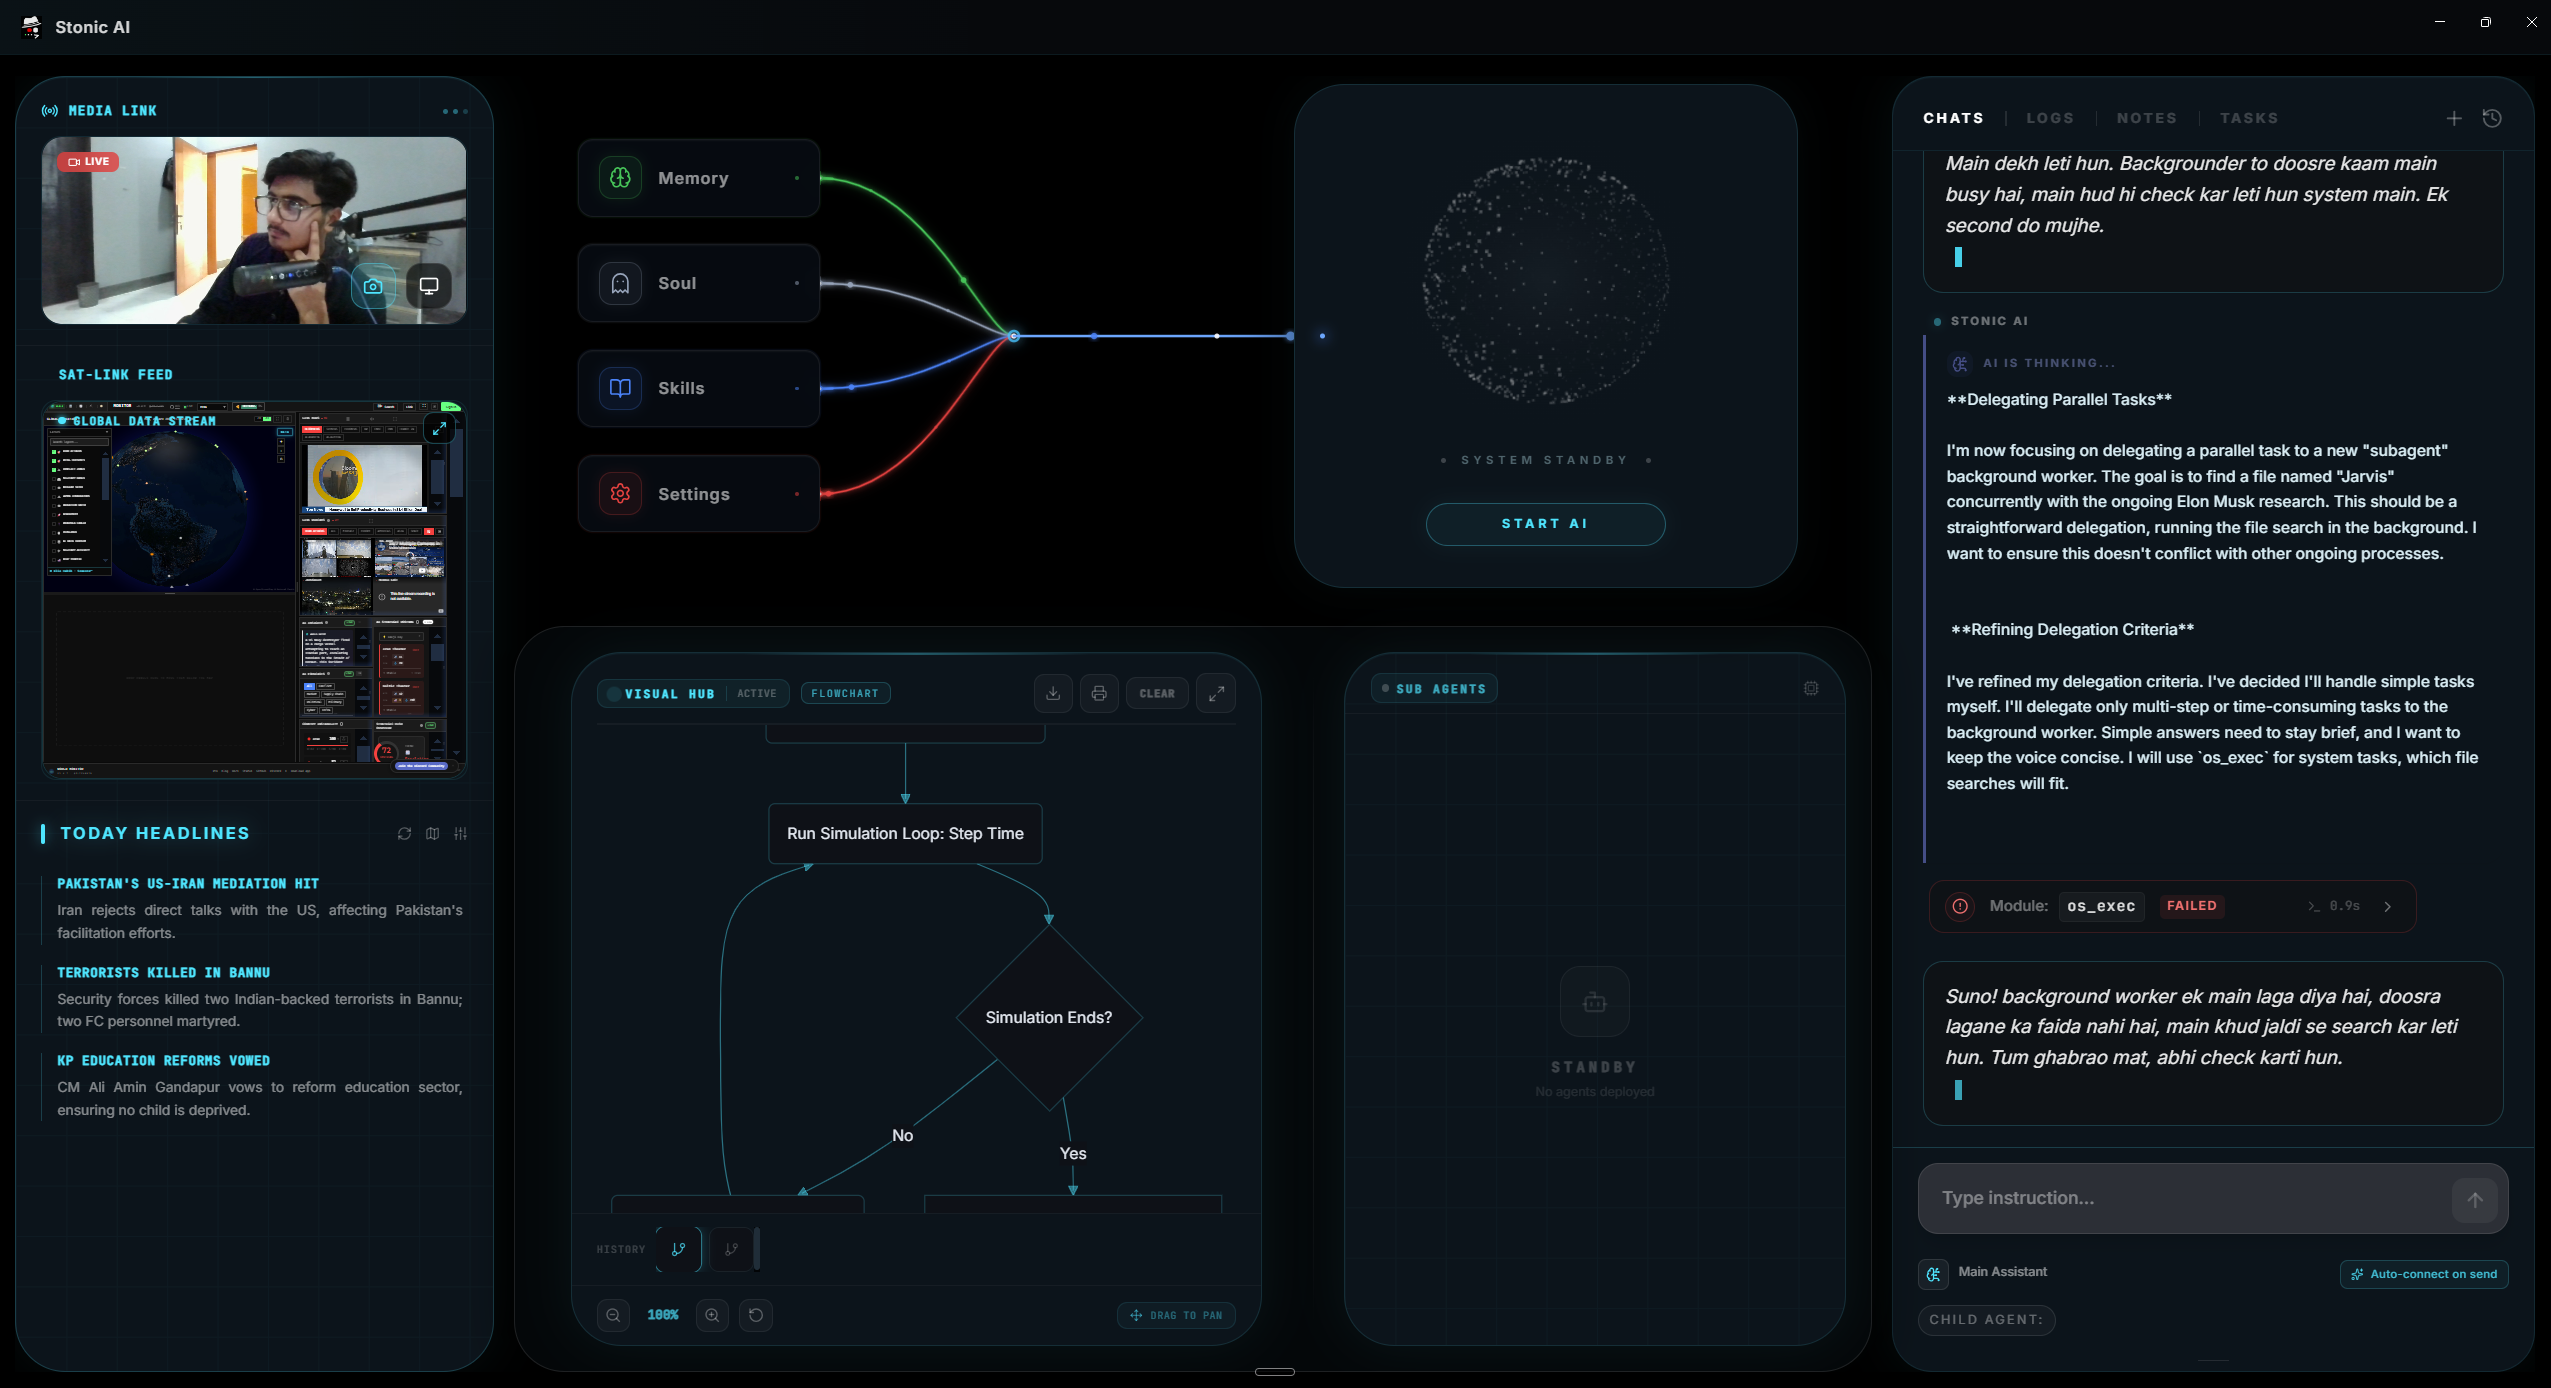Reset the flowchart zoom
The image size is (2551, 1388).
coord(756,1315)
